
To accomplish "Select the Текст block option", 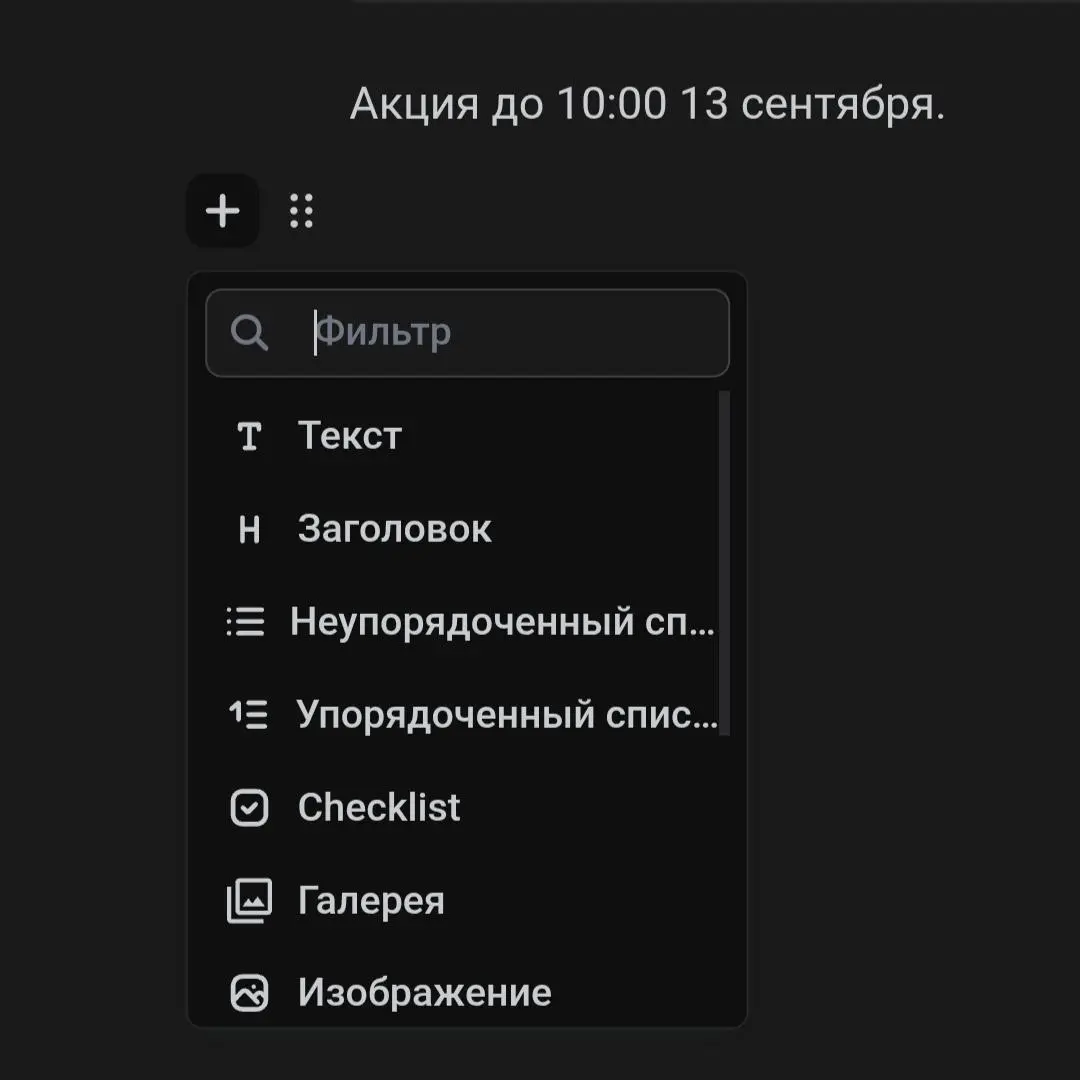I will (350, 436).
